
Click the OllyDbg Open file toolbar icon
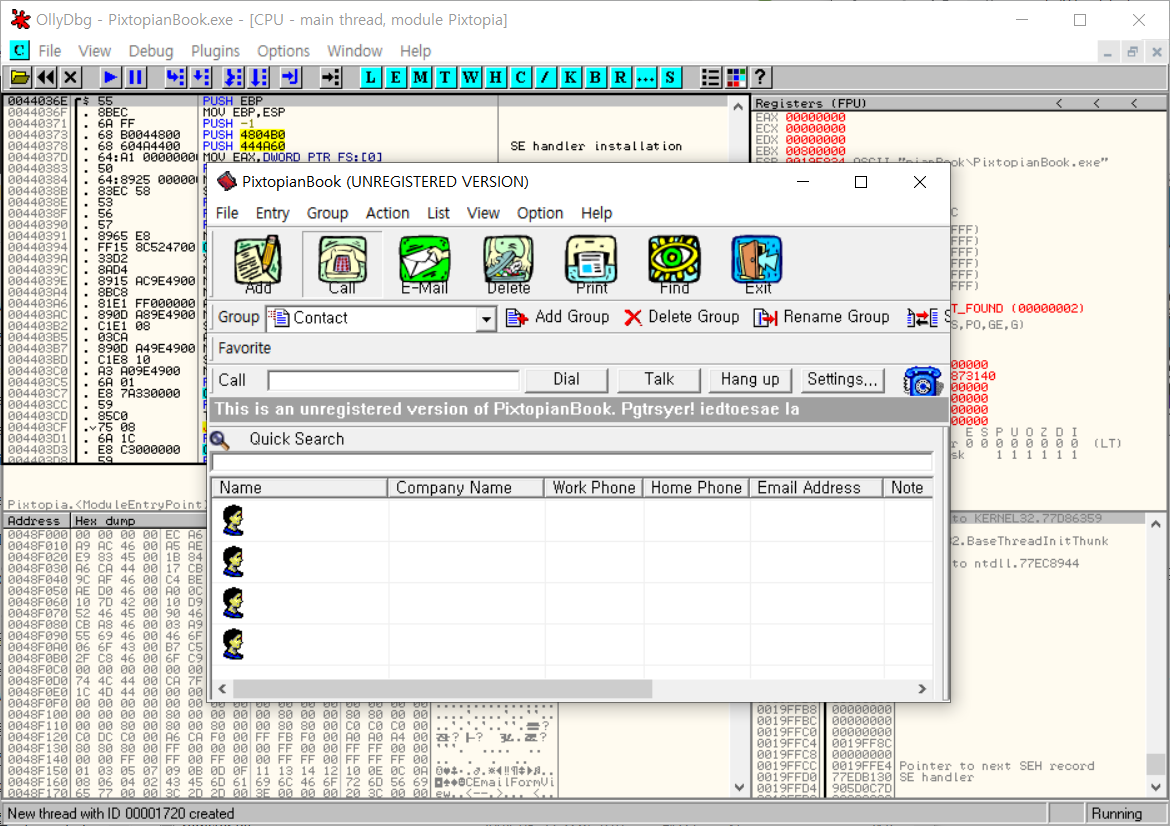tap(20, 77)
